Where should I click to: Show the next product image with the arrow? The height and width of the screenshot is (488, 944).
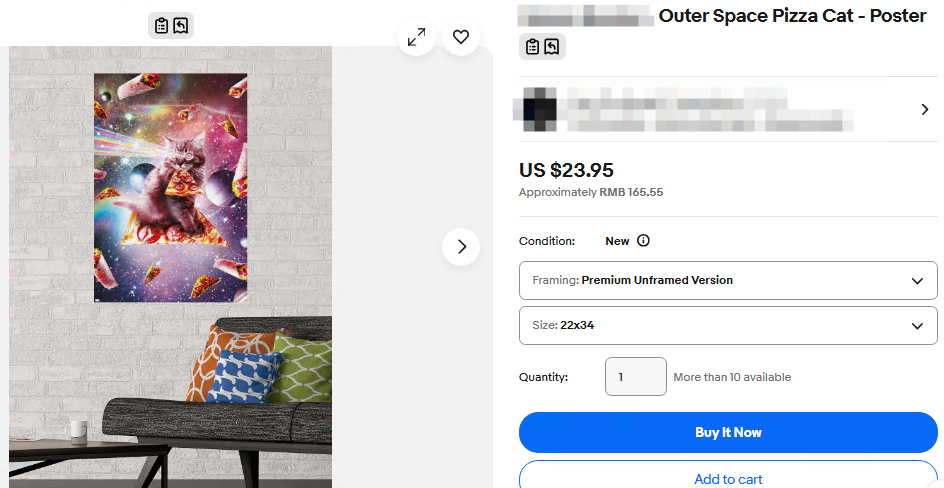point(461,247)
